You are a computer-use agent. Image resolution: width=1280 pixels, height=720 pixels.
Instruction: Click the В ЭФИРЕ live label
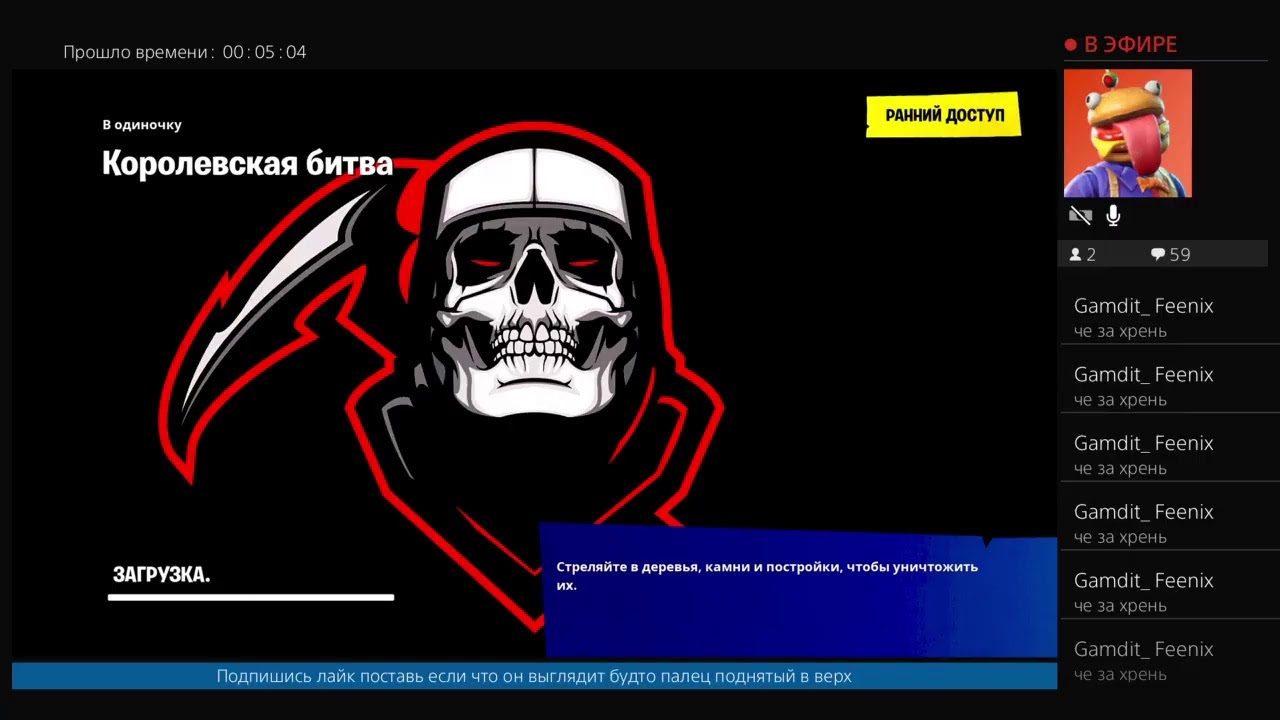pos(1130,45)
